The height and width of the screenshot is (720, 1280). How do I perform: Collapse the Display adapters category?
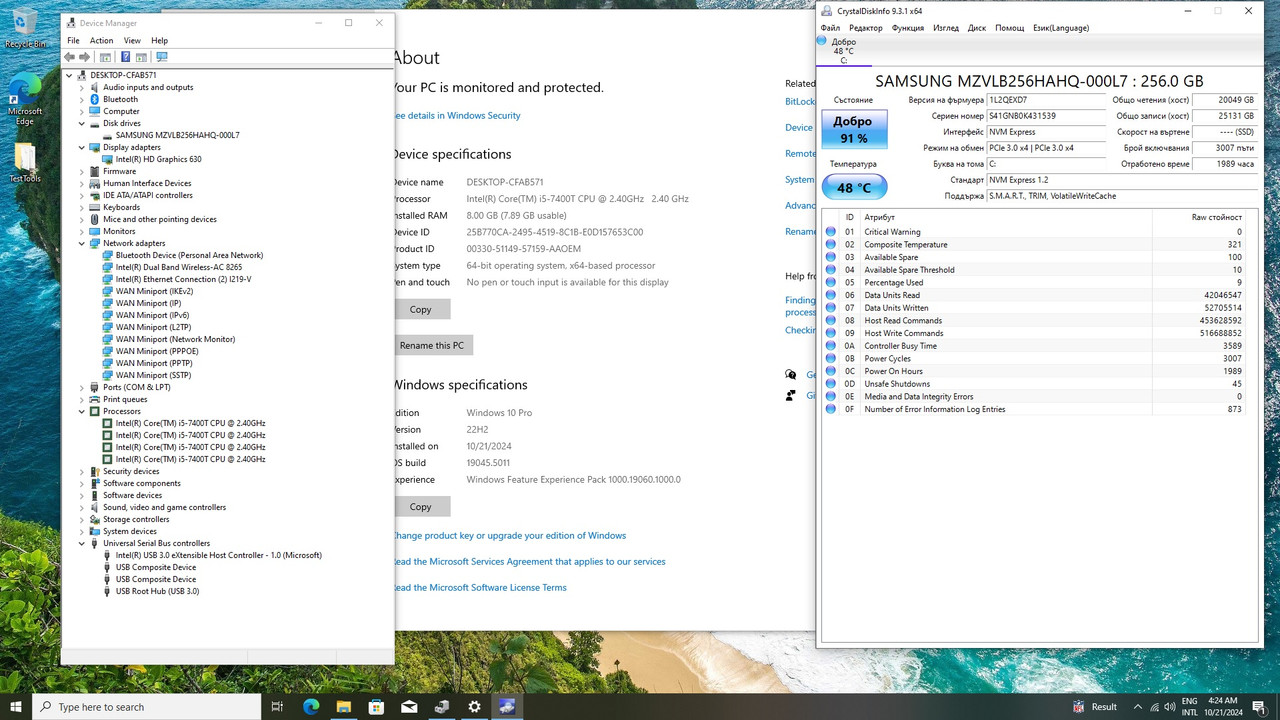click(x=82, y=147)
